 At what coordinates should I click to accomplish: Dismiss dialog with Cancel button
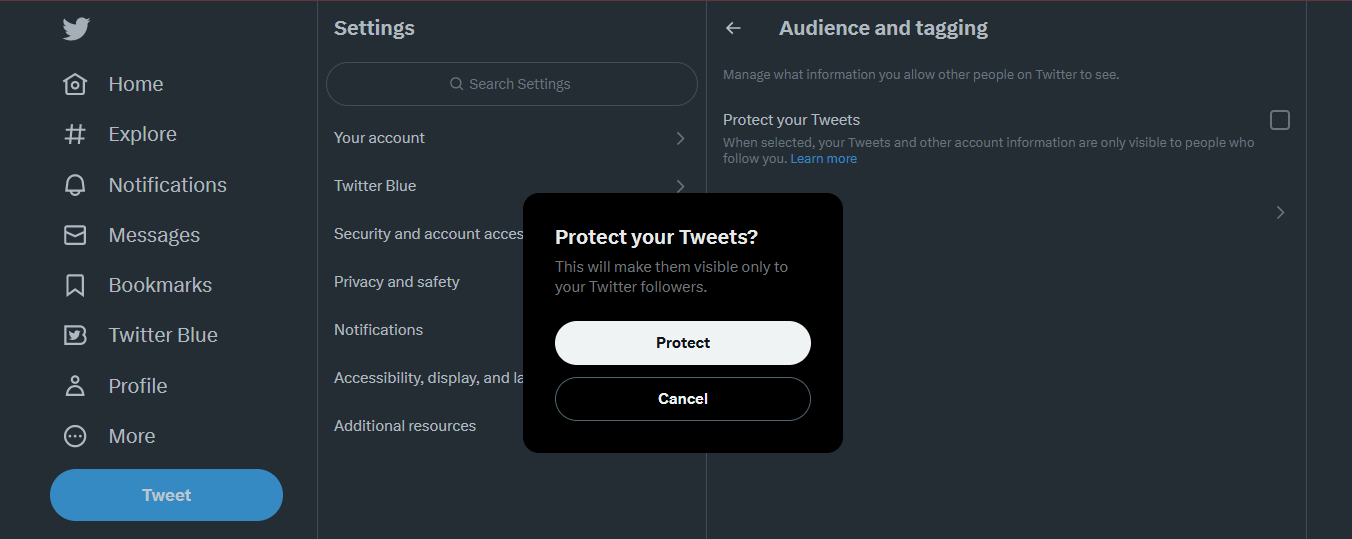pos(683,399)
